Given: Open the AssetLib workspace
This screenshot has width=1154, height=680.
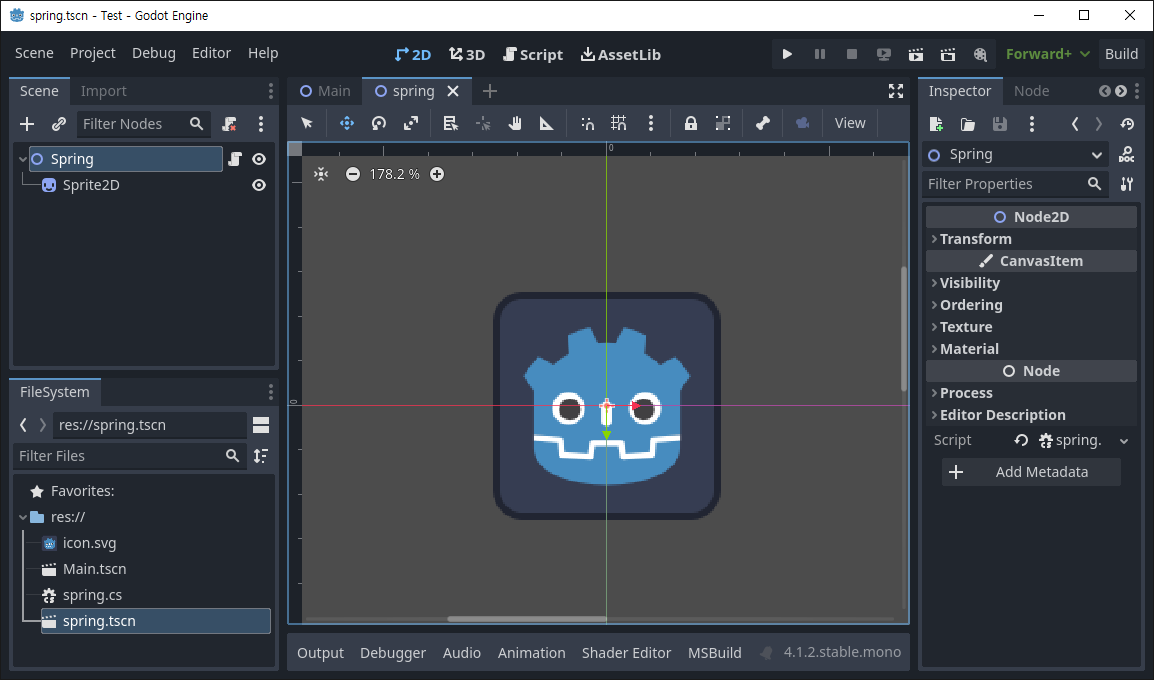Looking at the screenshot, I should pos(620,54).
